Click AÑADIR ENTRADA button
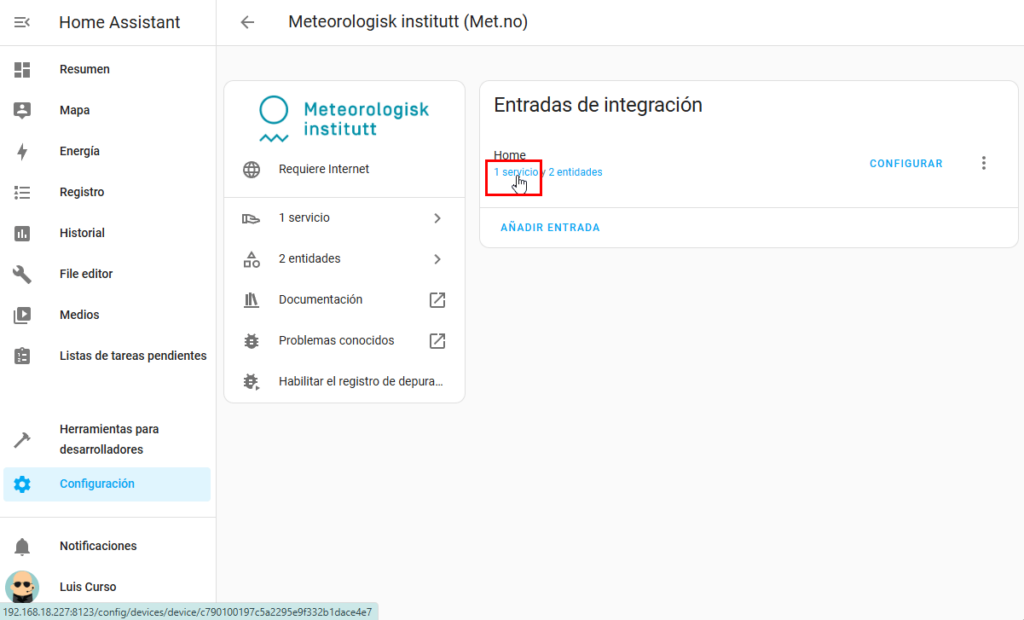The width and height of the screenshot is (1024, 620). 550,227
